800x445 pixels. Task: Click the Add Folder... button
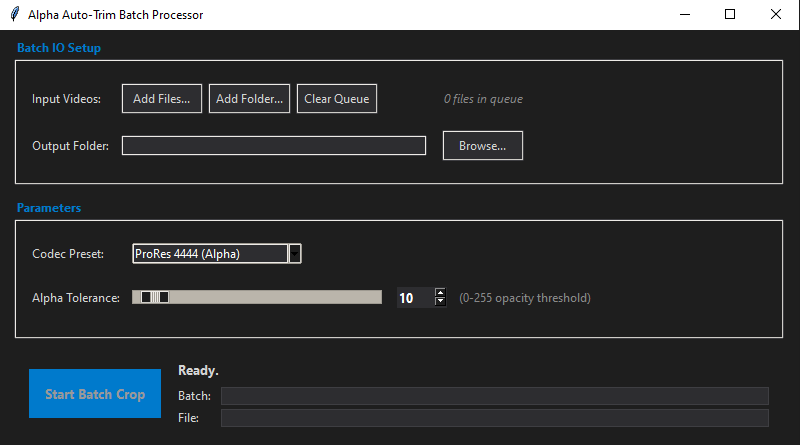tap(249, 99)
